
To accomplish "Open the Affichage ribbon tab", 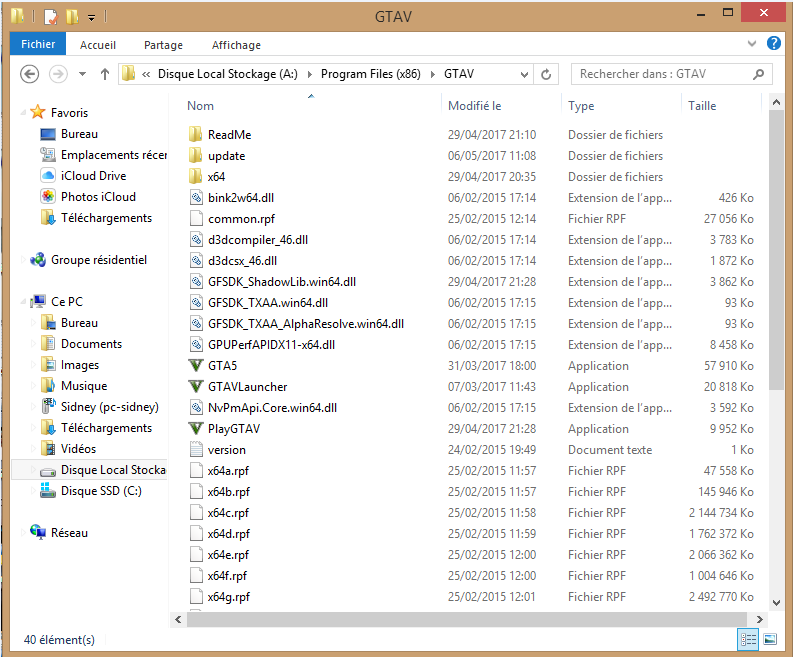I will click(236, 45).
